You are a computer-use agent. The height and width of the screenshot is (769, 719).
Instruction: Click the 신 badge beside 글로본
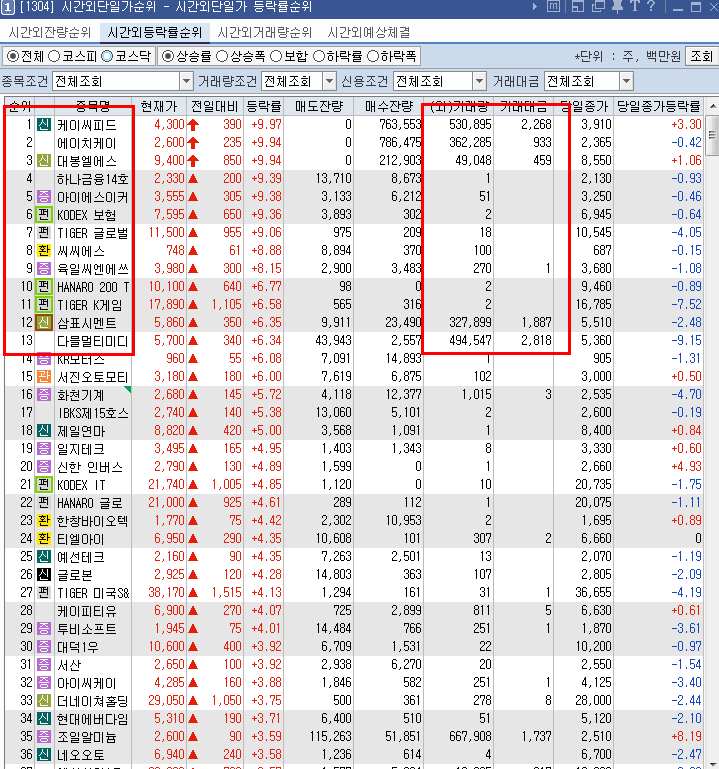point(44,574)
